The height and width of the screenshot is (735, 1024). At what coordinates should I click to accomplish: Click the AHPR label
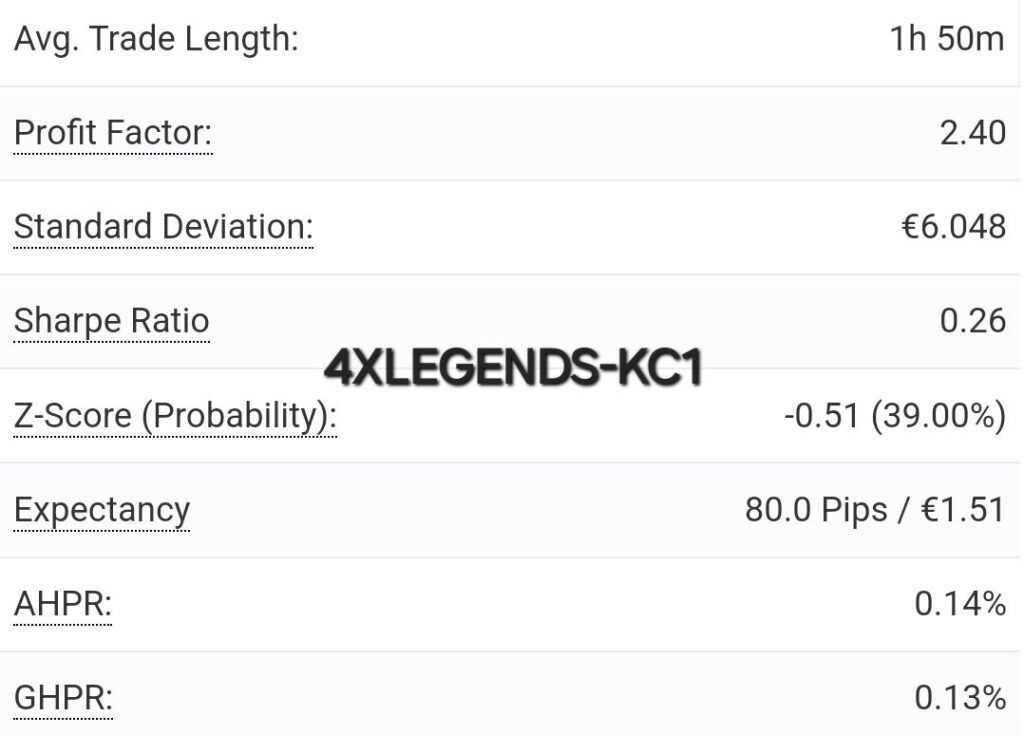coord(63,604)
